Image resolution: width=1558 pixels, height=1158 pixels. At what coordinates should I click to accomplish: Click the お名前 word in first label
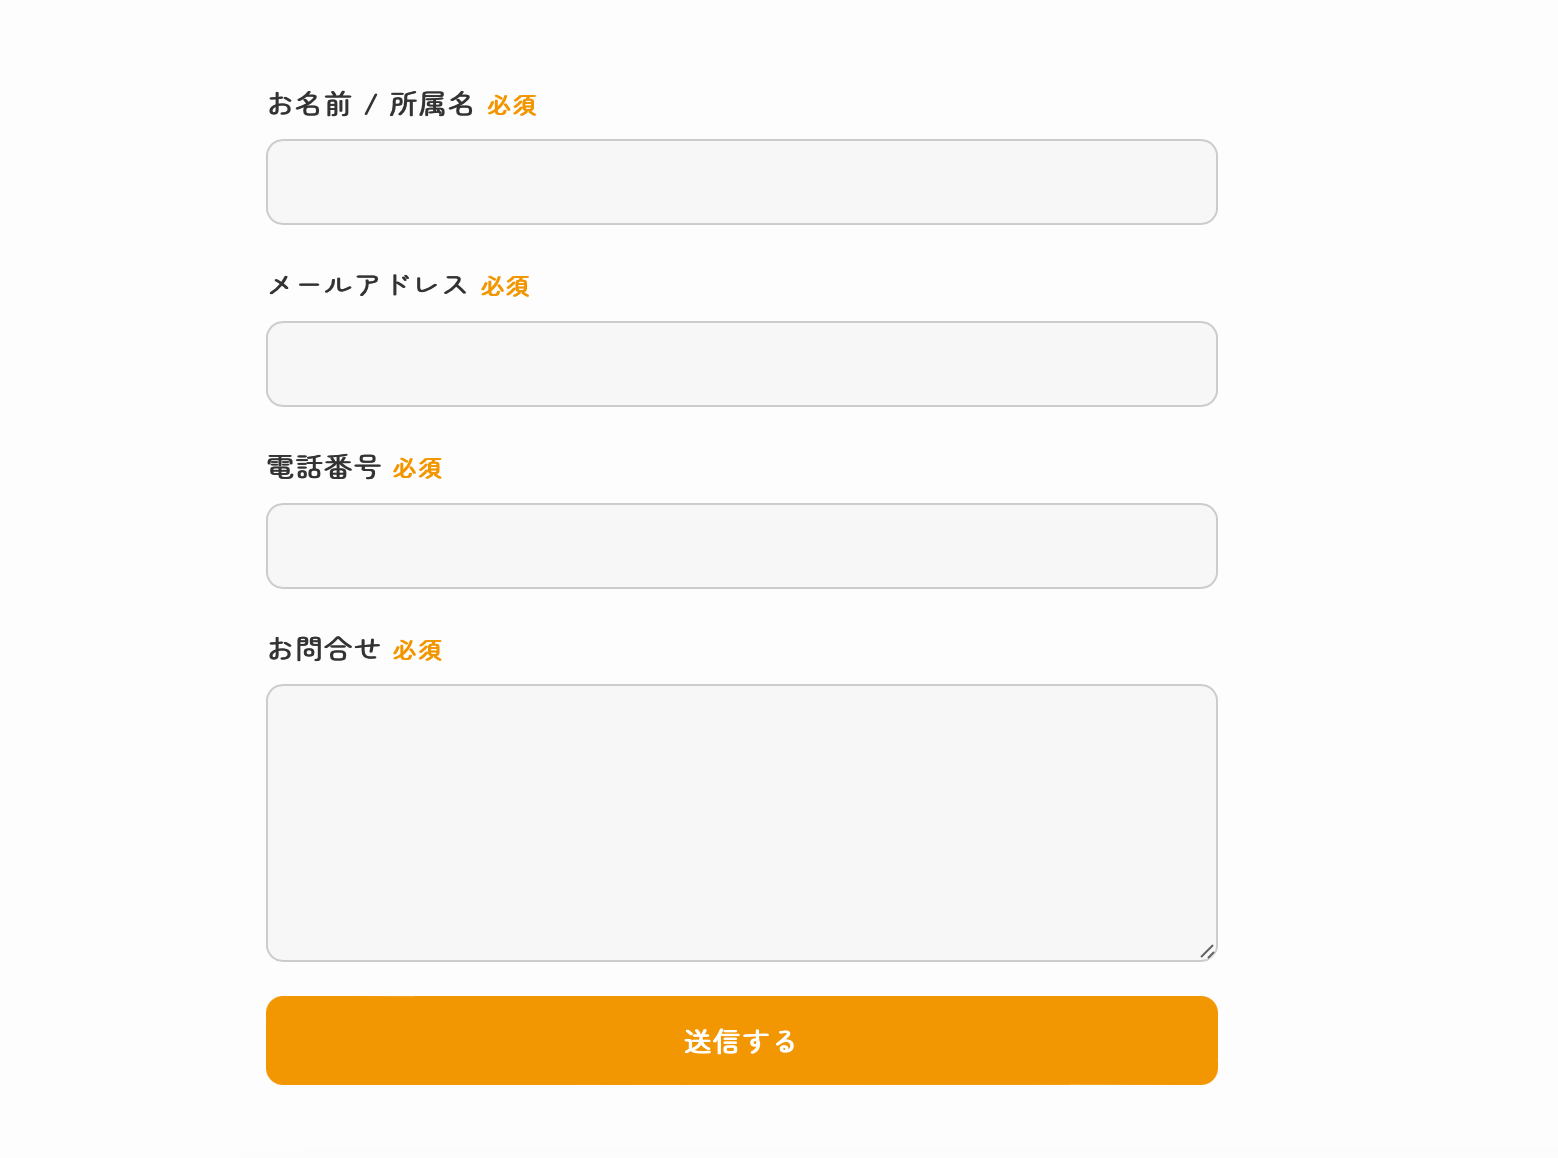tap(309, 104)
